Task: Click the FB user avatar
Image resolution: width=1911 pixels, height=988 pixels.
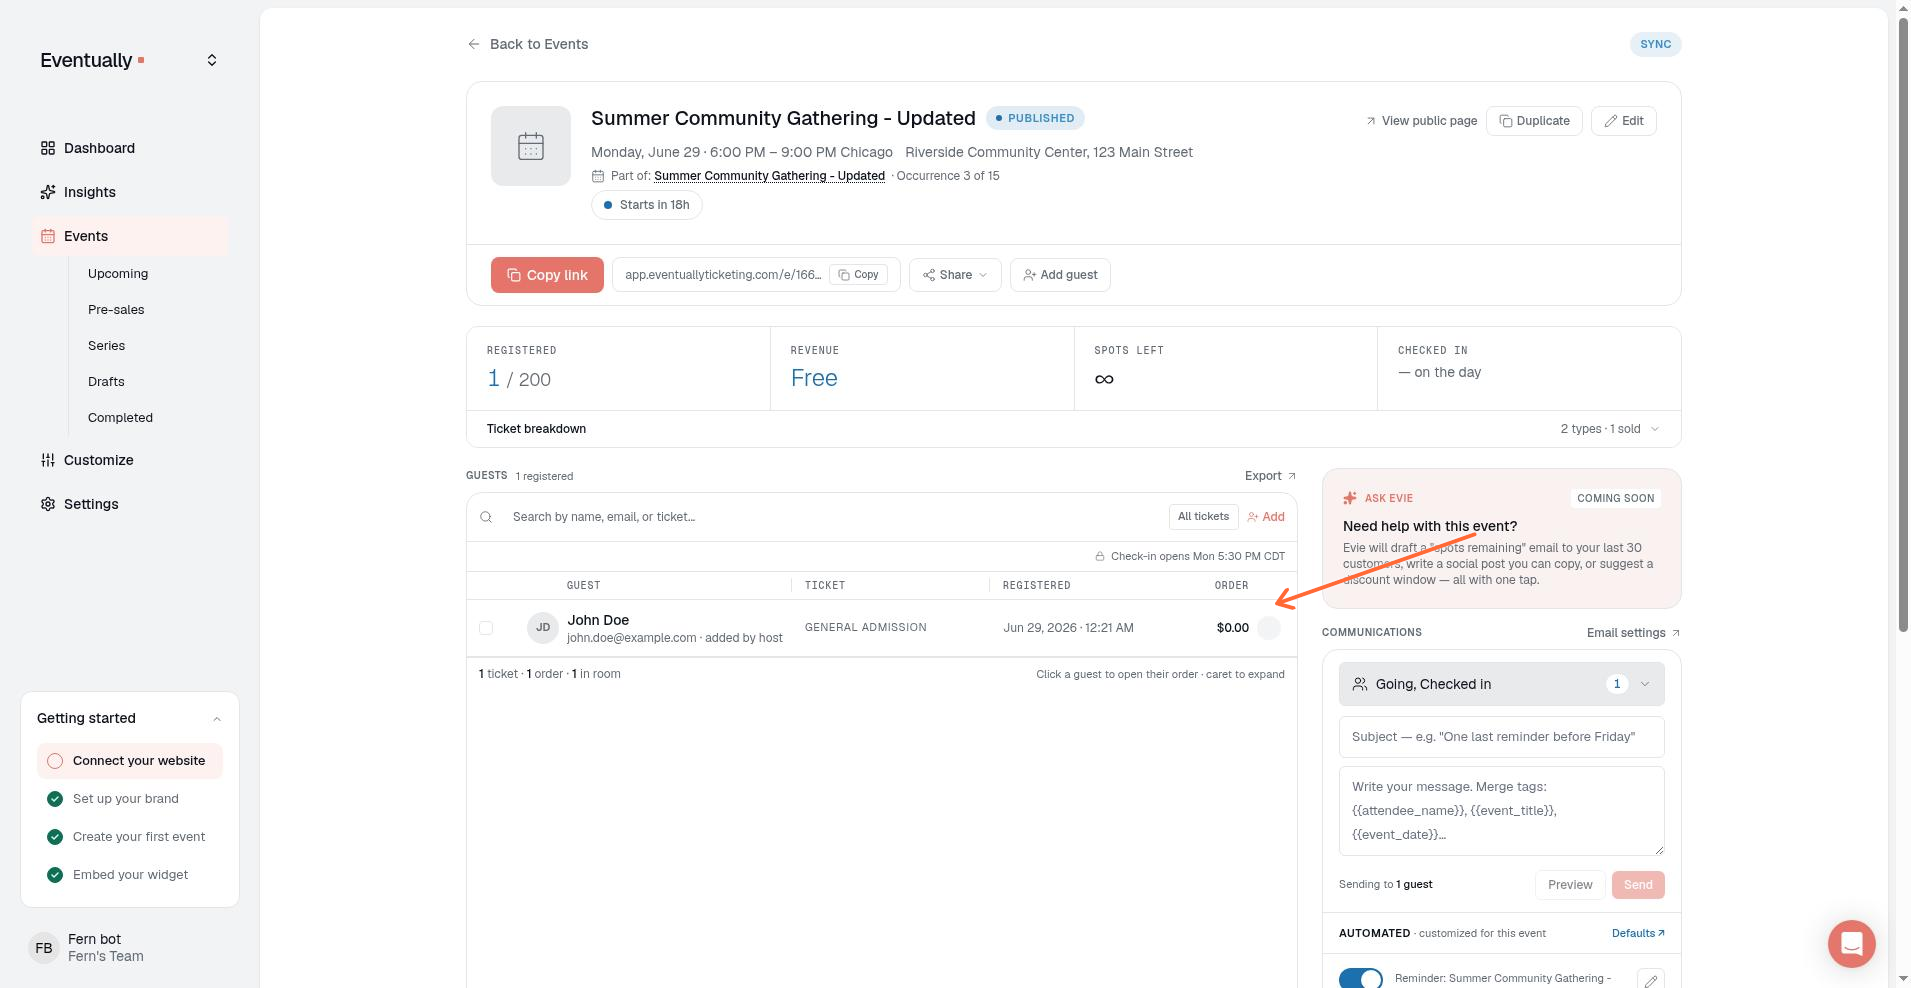Action: pos(43,947)
